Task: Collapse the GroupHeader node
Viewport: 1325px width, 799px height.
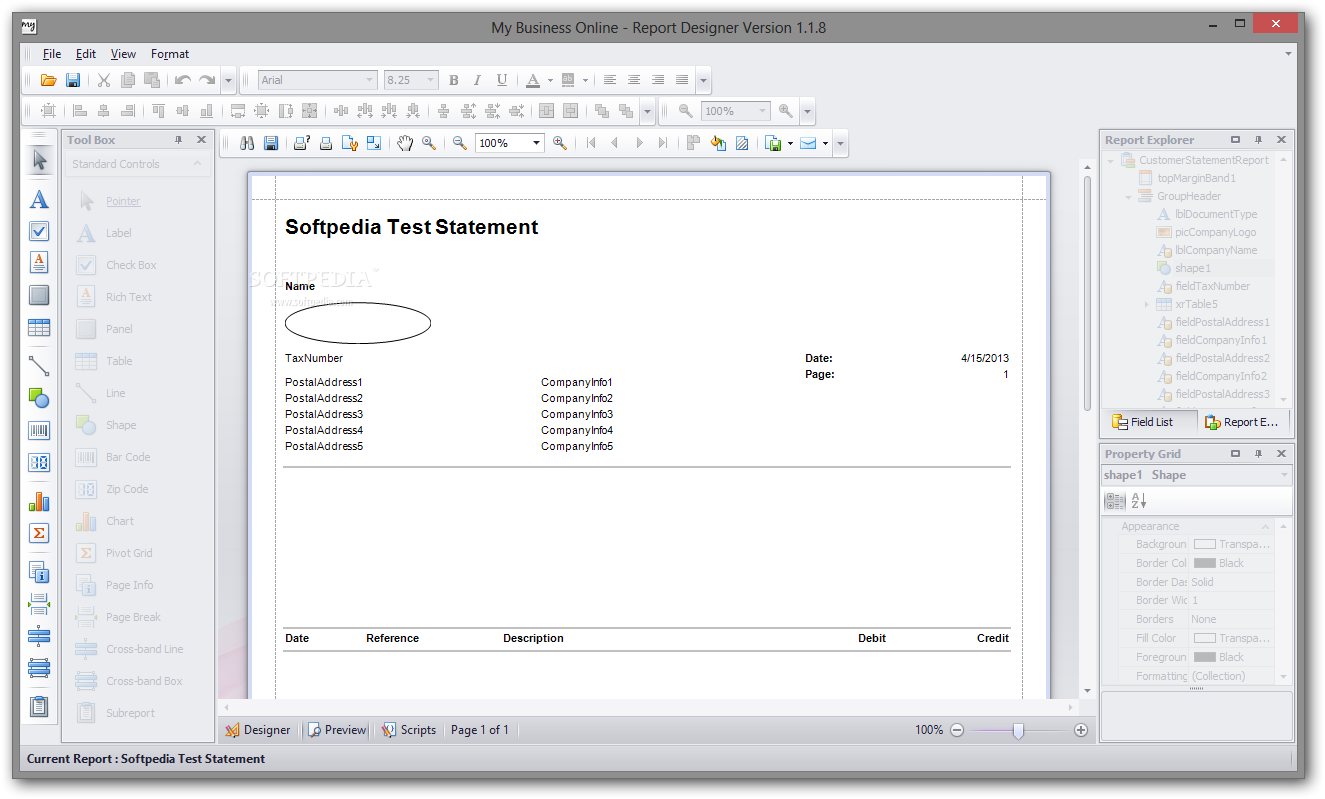Action: pyautogui.click(x=1129, y=196)
